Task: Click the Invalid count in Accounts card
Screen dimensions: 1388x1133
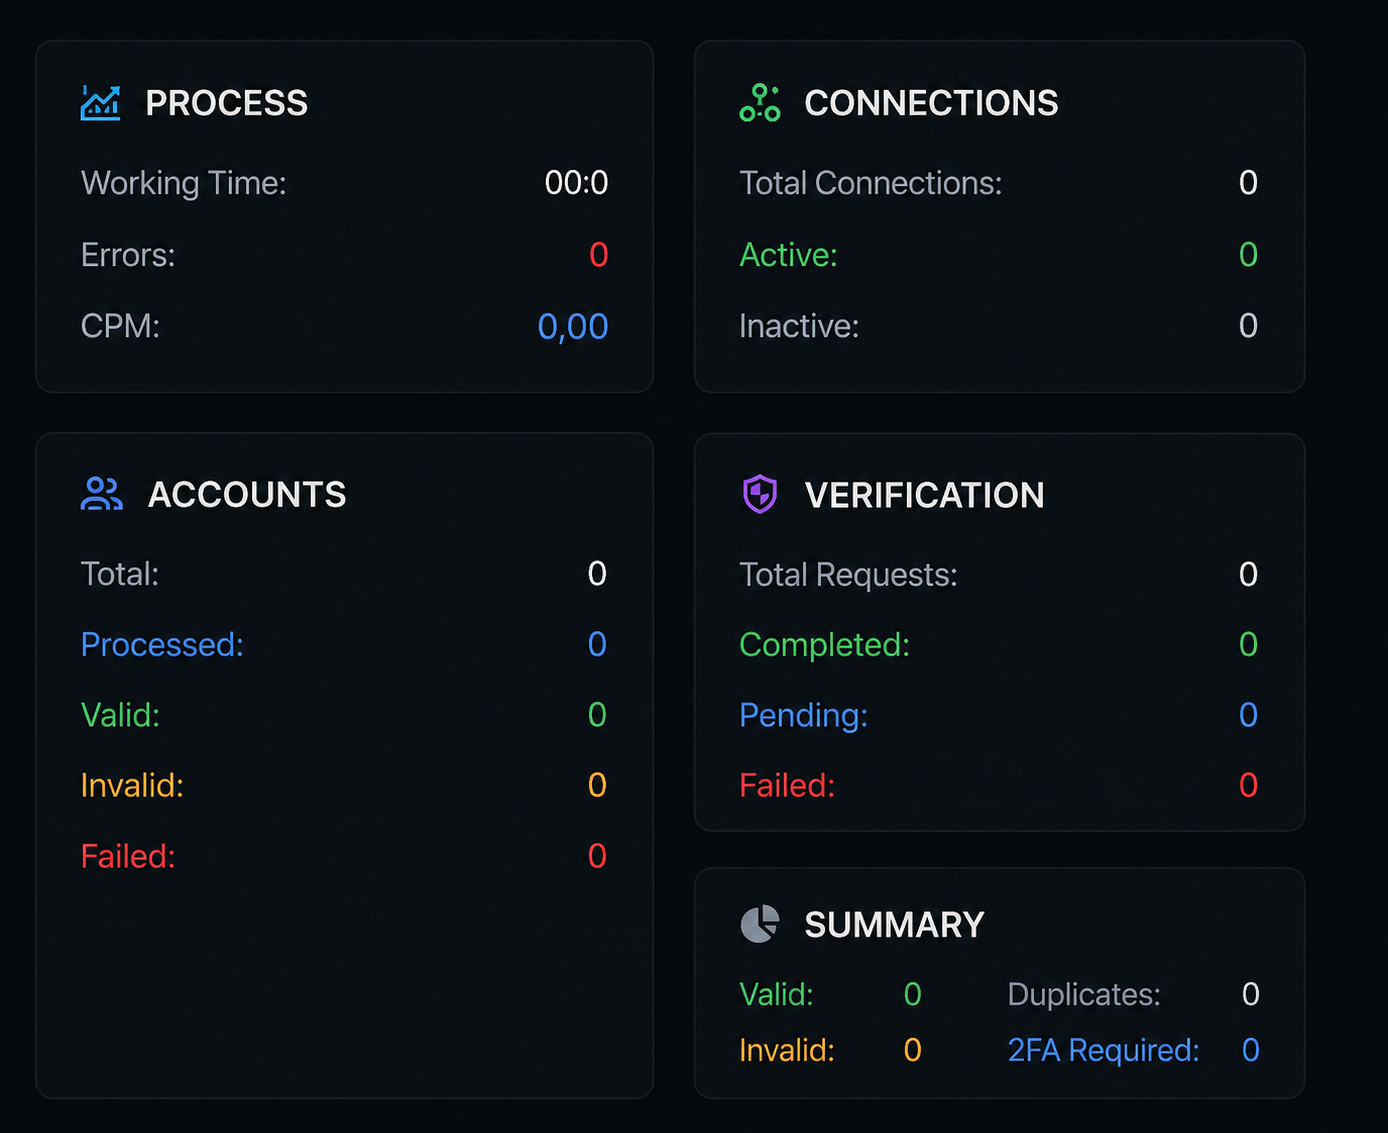Action: (x=597, y=785)
